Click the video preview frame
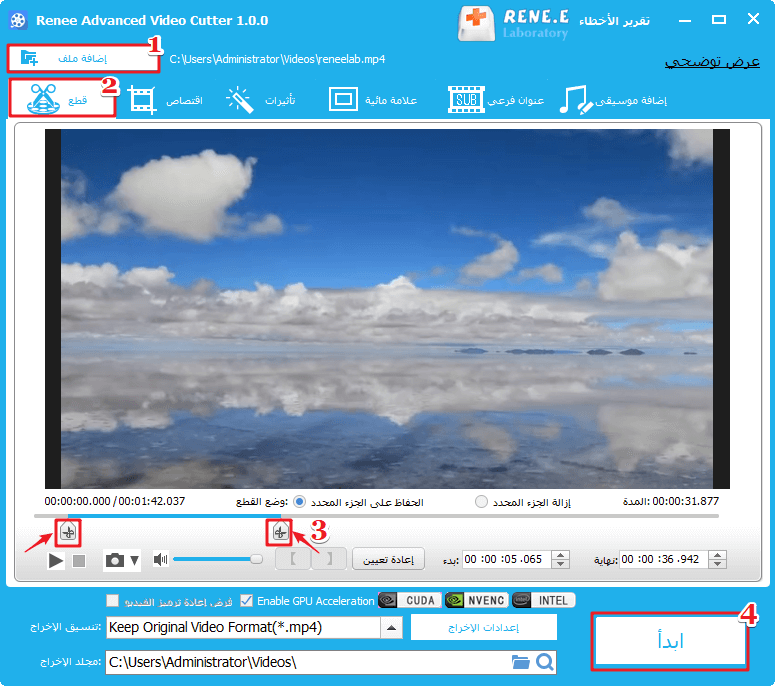The width and height of the screenshot is (775, 686). point(387,309)
